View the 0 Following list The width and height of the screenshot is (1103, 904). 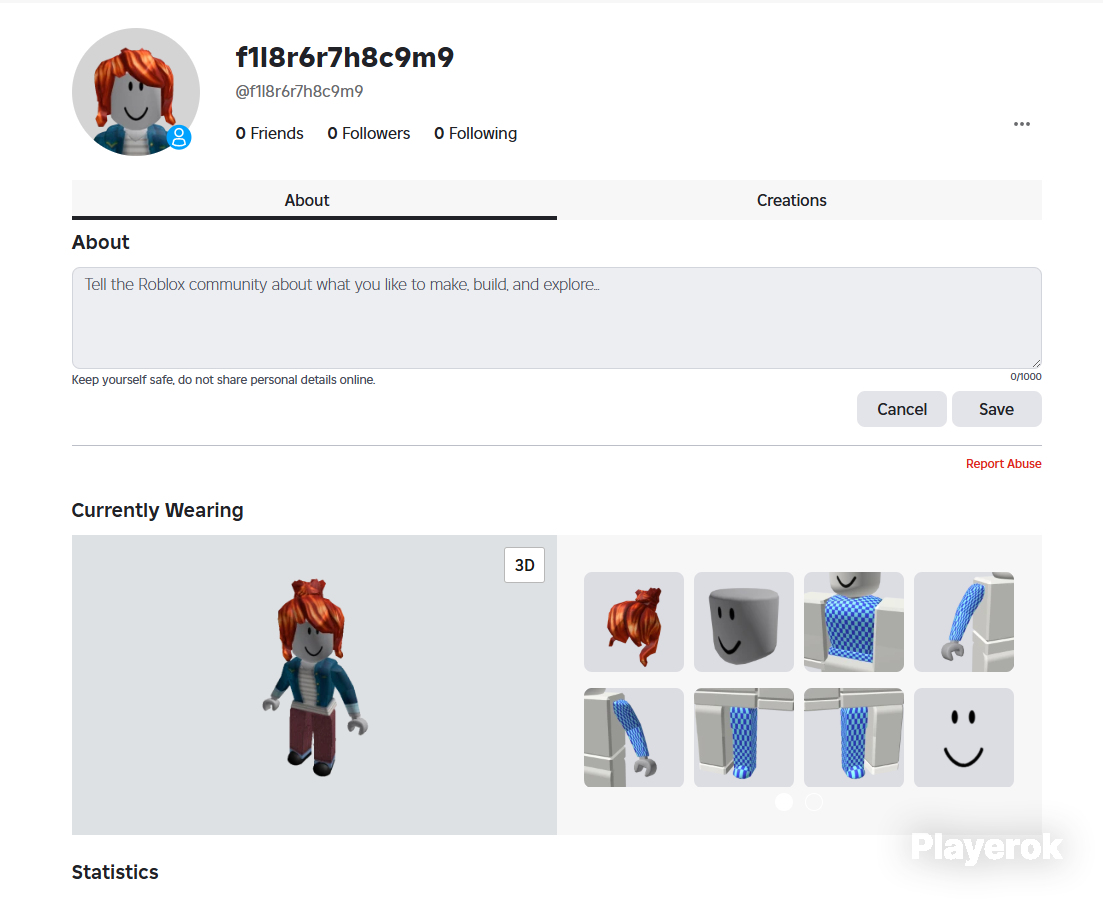476,134
